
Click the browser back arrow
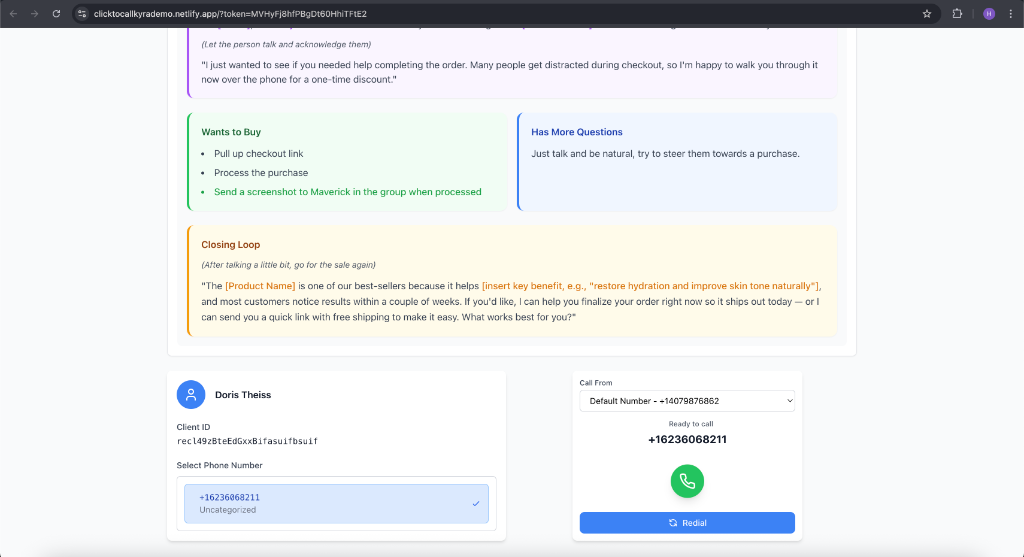(13, 14)
